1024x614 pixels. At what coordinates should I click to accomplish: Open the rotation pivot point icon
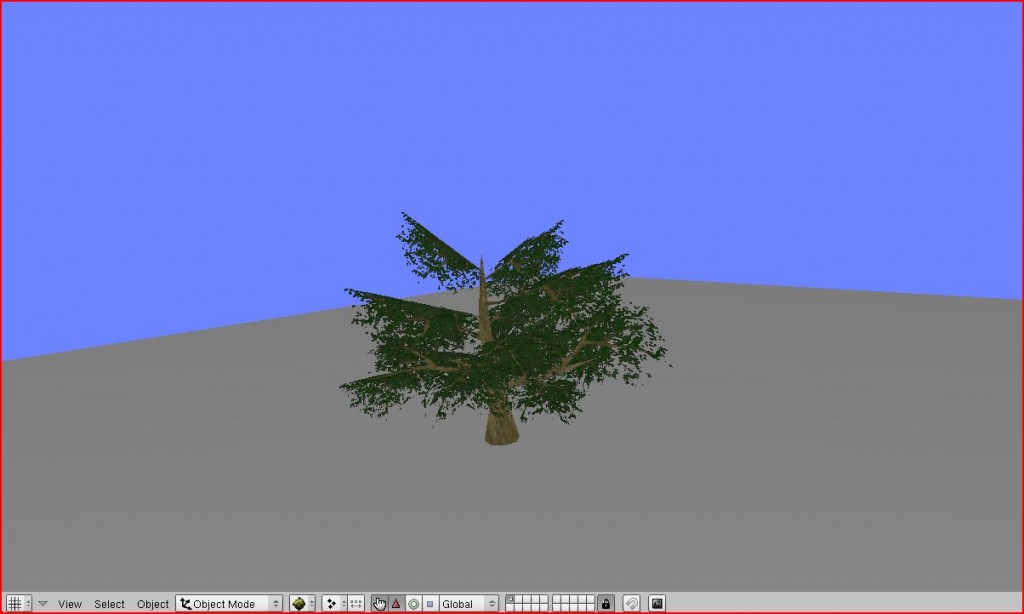[x=333, y=603]
